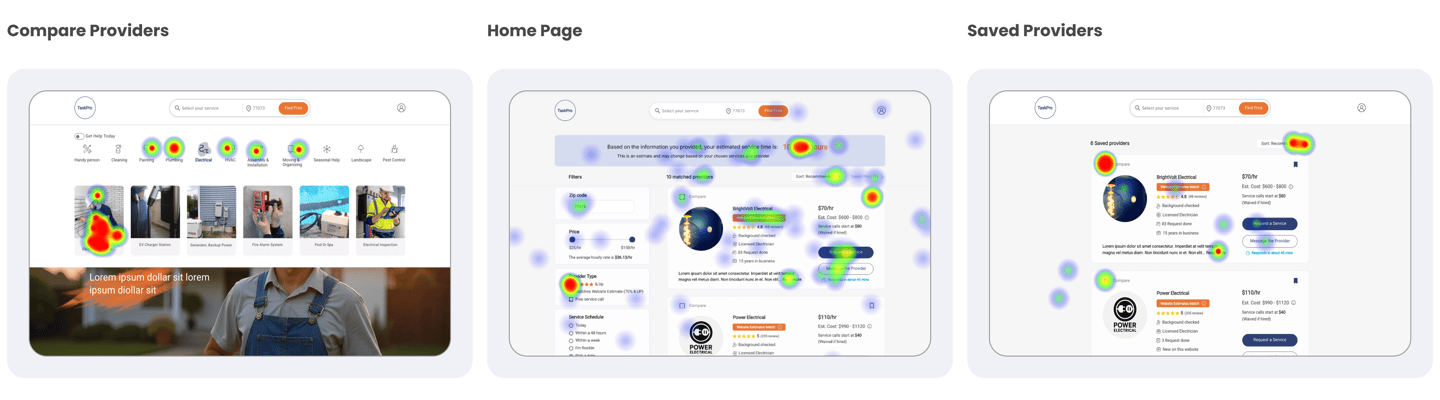Toggle Get Help Today switch
The width and height of the screenshot is (1440, 400).
tap(79, 136)
